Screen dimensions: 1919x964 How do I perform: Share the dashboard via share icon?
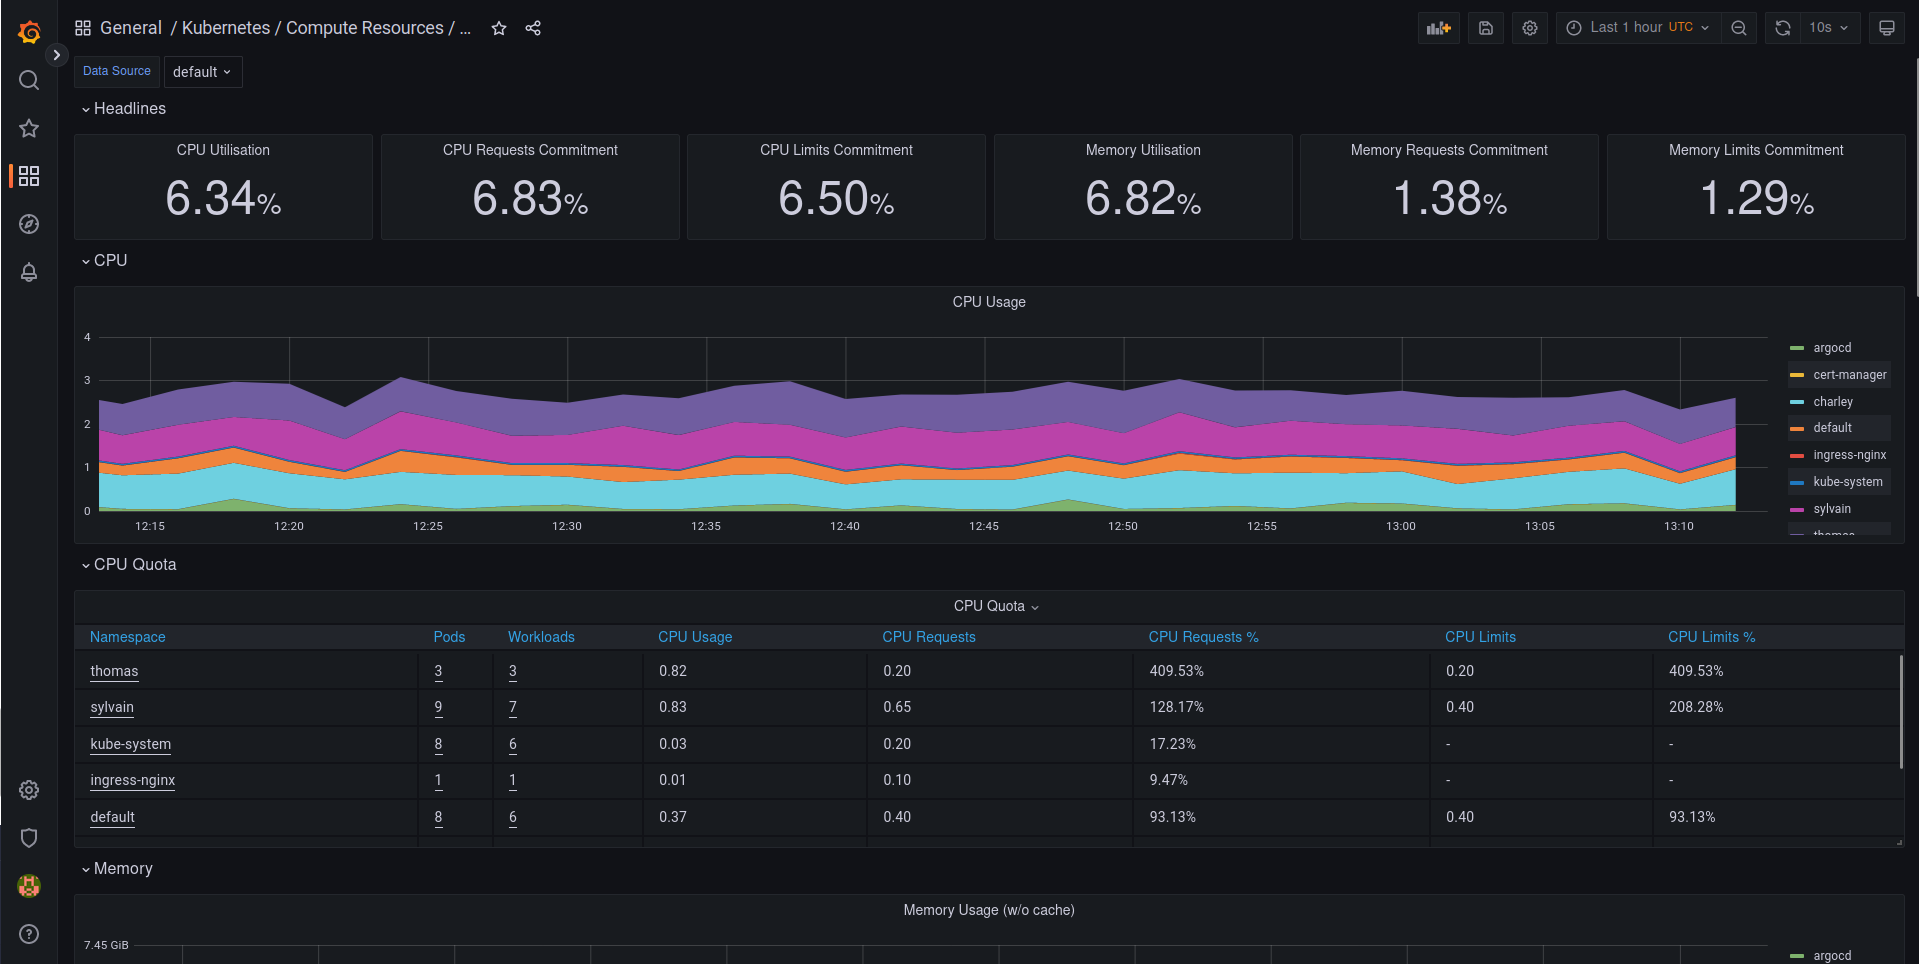533,28
